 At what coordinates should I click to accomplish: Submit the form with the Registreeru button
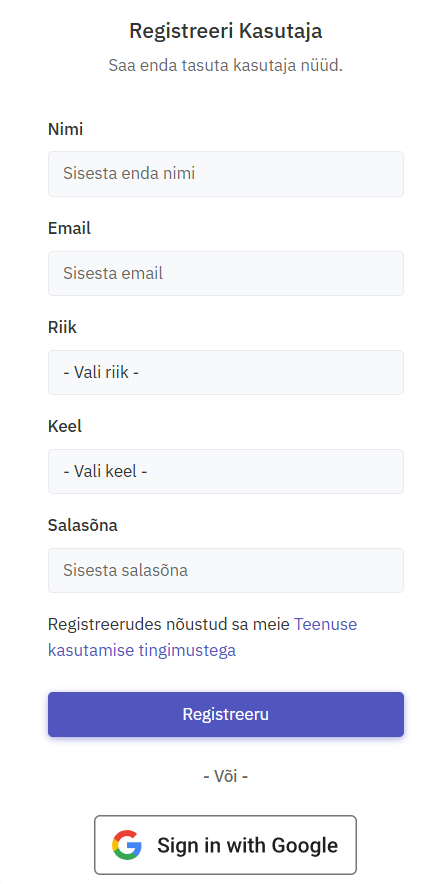[226, 714]
